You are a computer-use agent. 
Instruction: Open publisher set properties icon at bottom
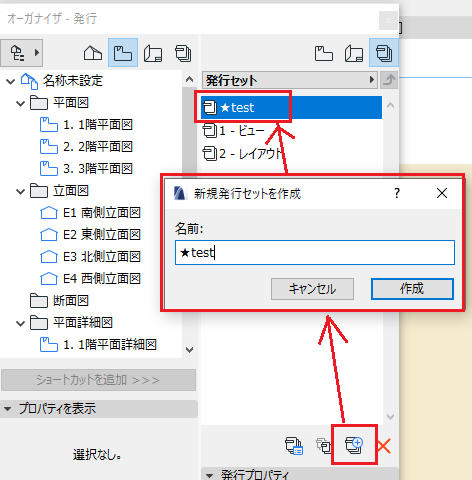[x=294, y=446]
